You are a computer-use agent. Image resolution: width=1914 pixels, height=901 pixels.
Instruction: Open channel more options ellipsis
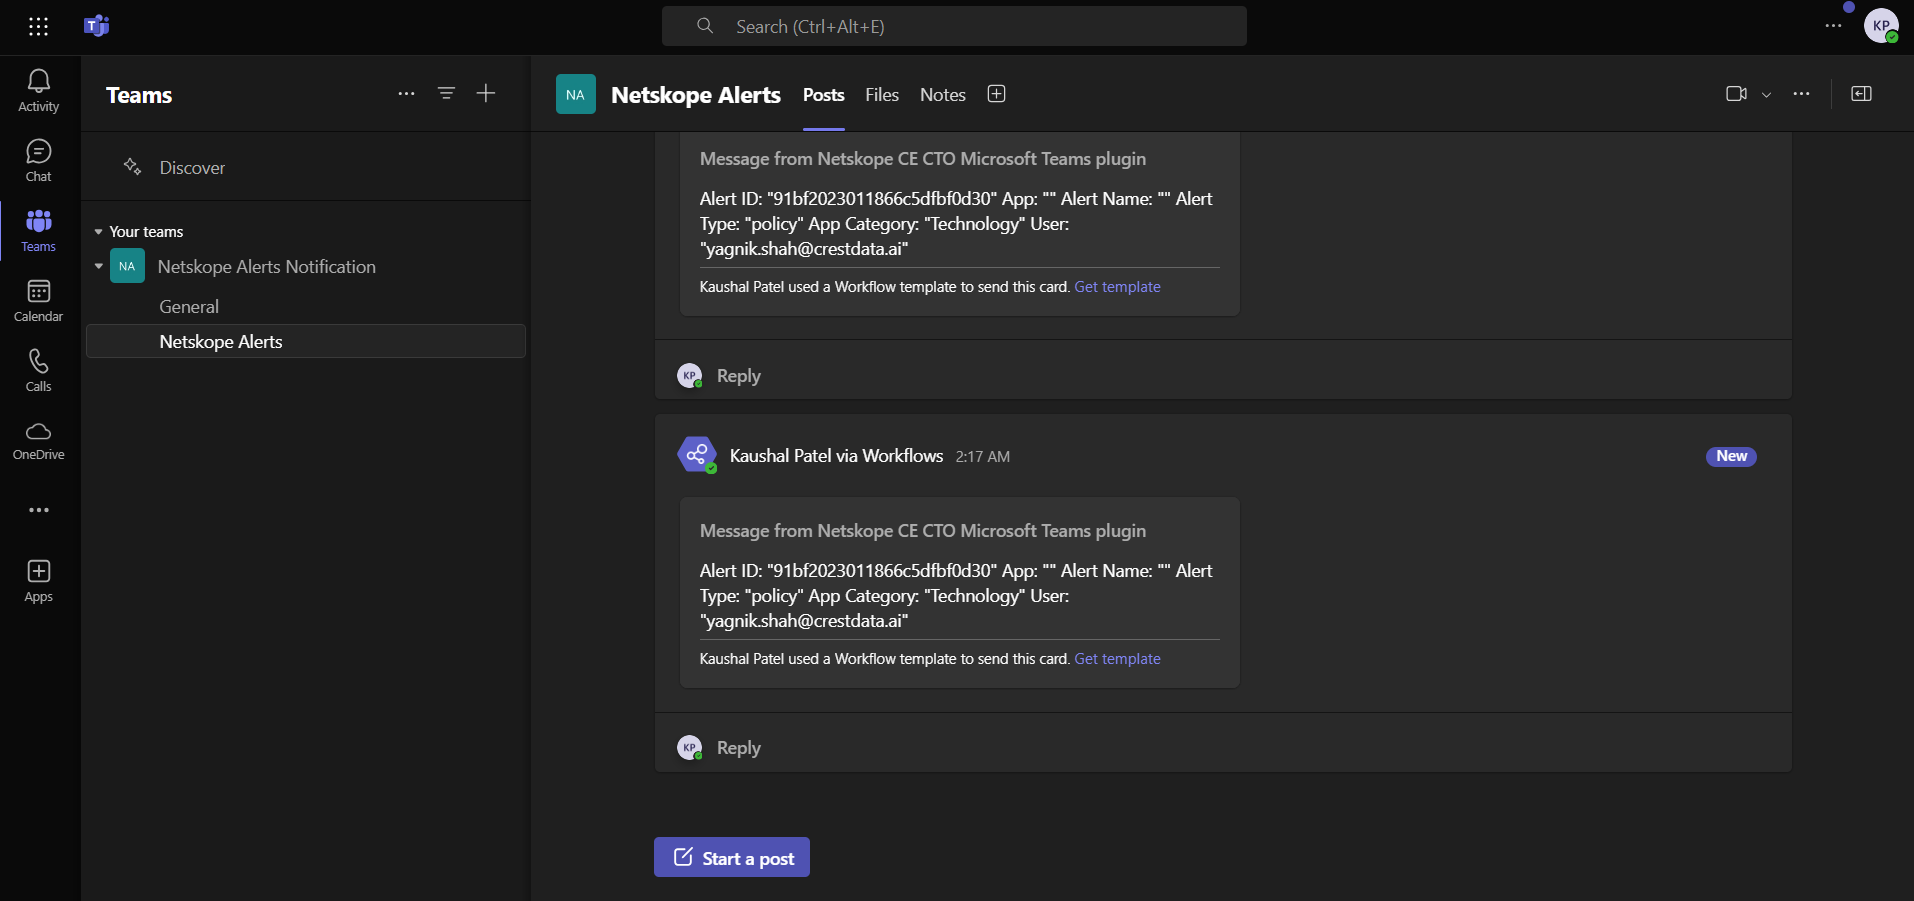coord(1801,94)
